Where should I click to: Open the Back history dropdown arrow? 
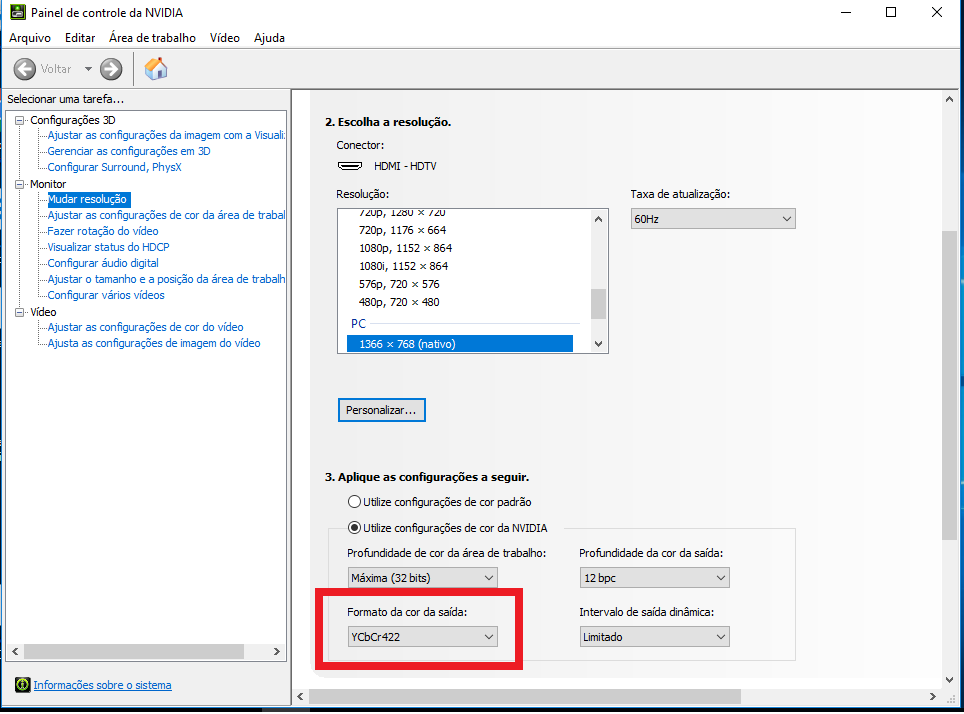coord(89,69)
